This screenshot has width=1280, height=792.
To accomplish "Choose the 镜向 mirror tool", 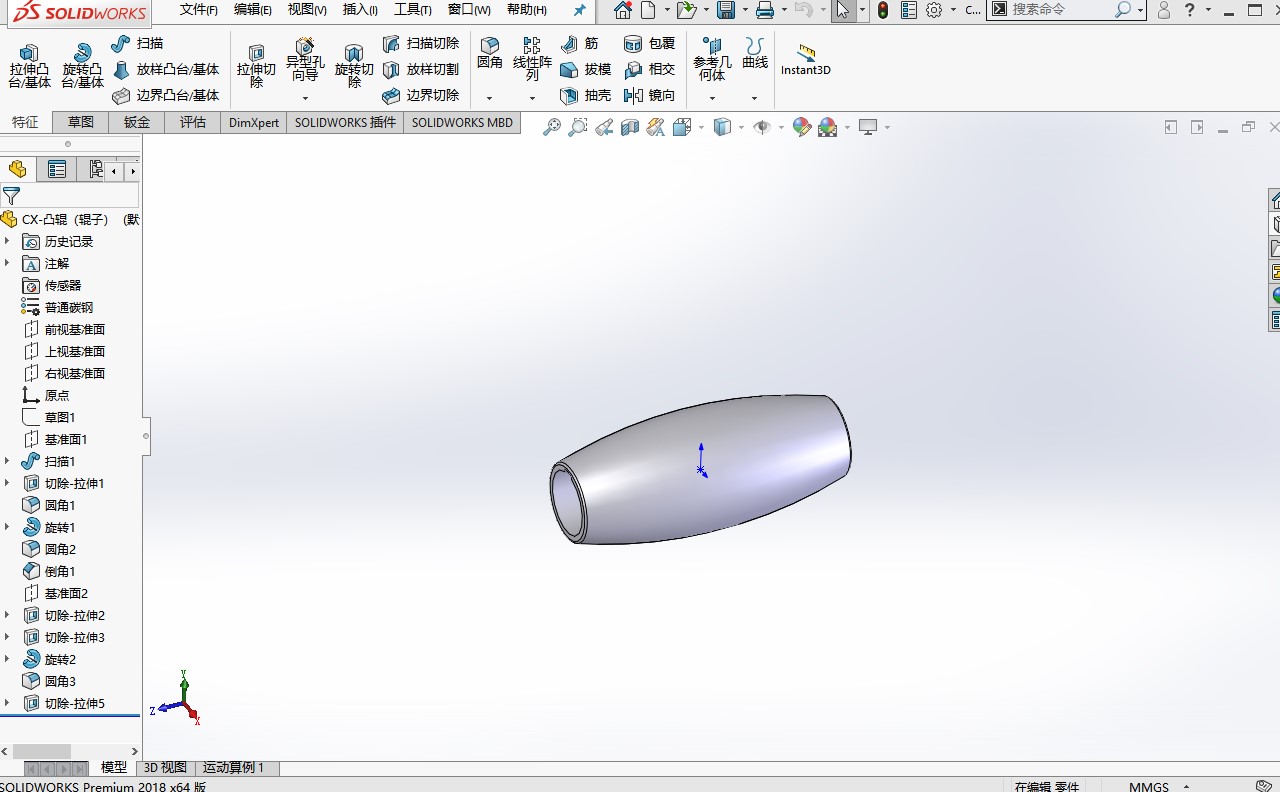I will (649, 96).
